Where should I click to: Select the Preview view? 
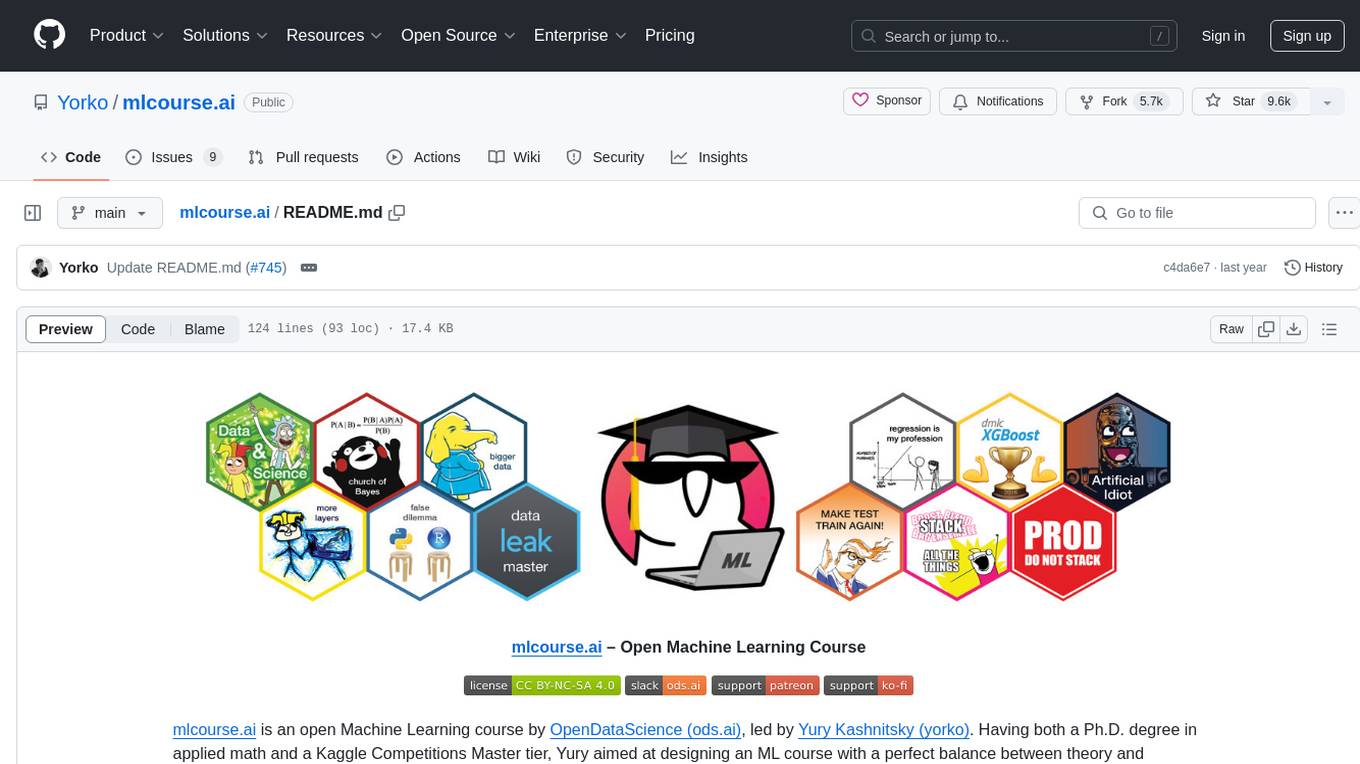tap(66, 329)
